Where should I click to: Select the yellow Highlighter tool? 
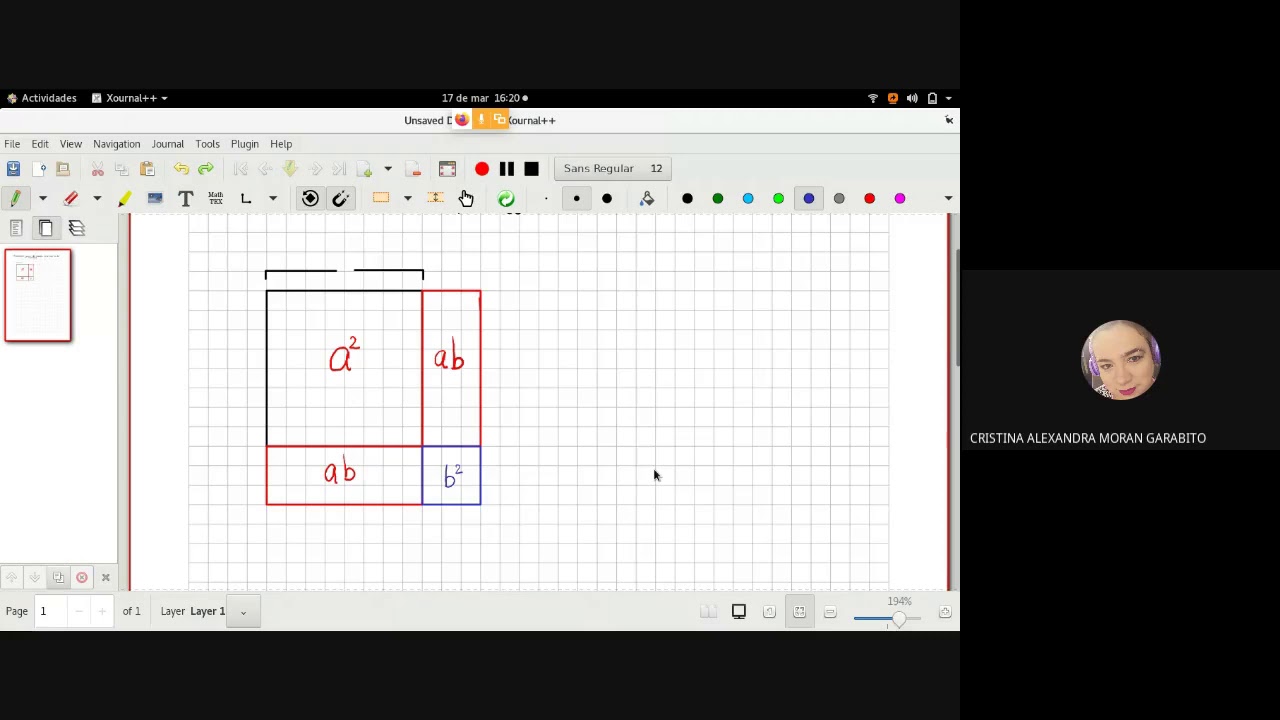click(x=125, y=198)
